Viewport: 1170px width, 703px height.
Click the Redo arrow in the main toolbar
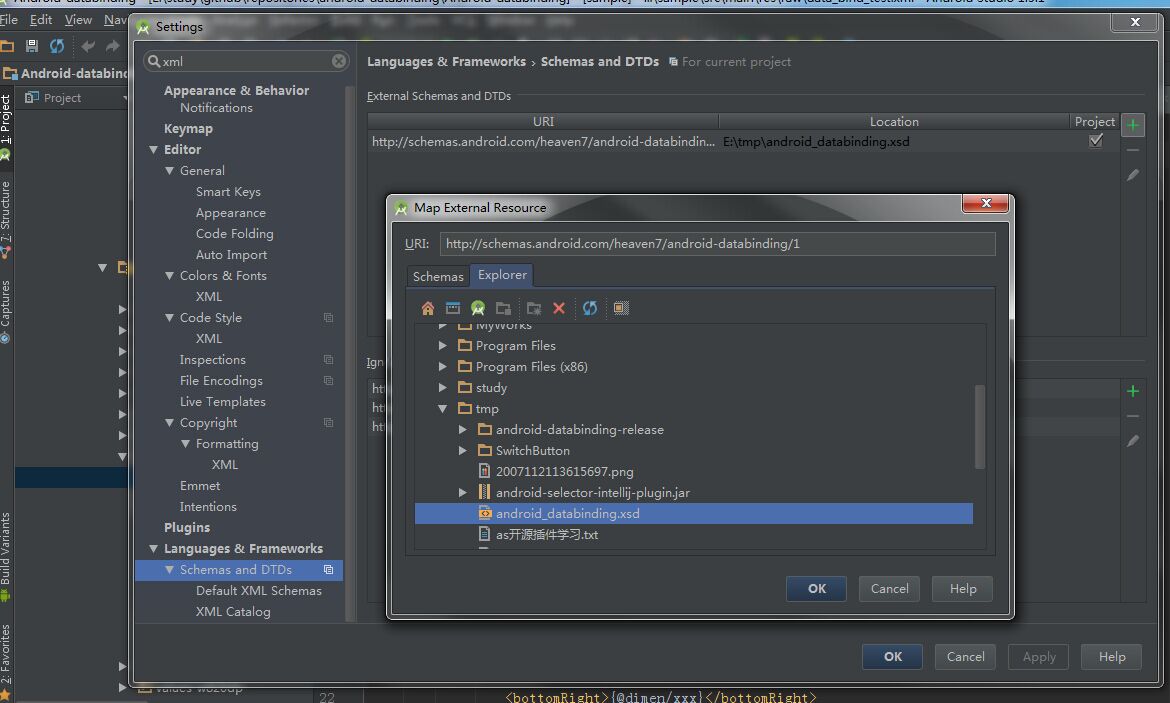point(113,46)
